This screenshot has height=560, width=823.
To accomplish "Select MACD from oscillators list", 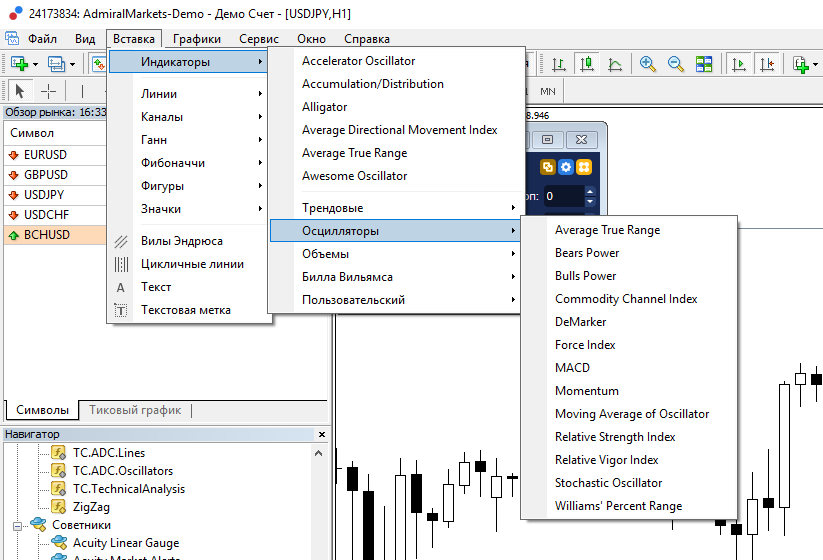I will click(x=572, y=368).
